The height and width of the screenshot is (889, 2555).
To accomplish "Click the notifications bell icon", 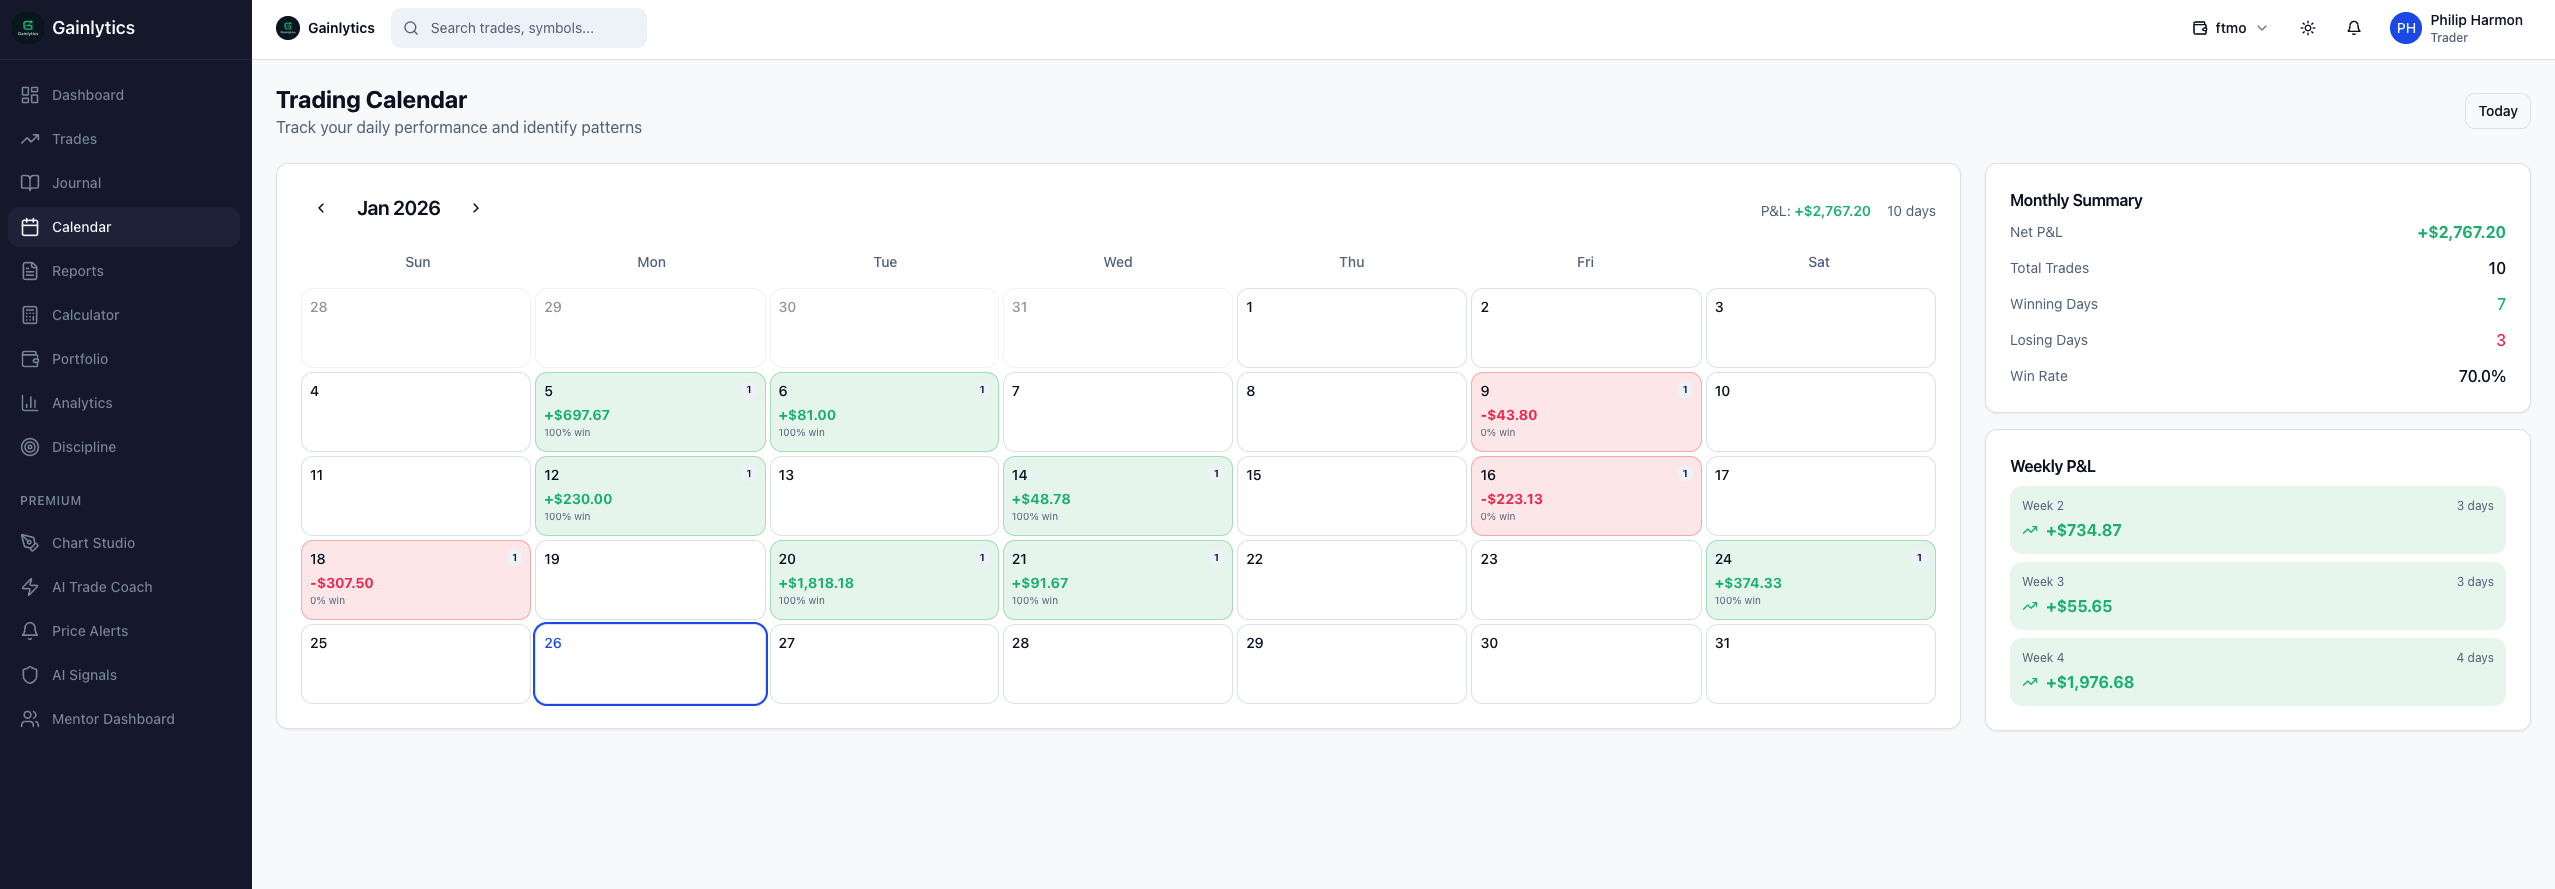I will point(2353,28).
